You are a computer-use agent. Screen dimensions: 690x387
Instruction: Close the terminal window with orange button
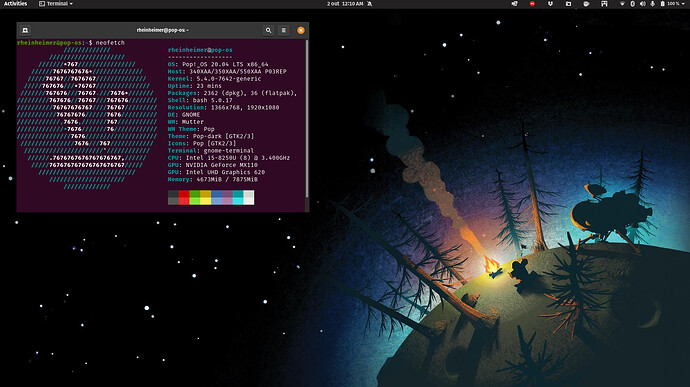click(301, 30)
